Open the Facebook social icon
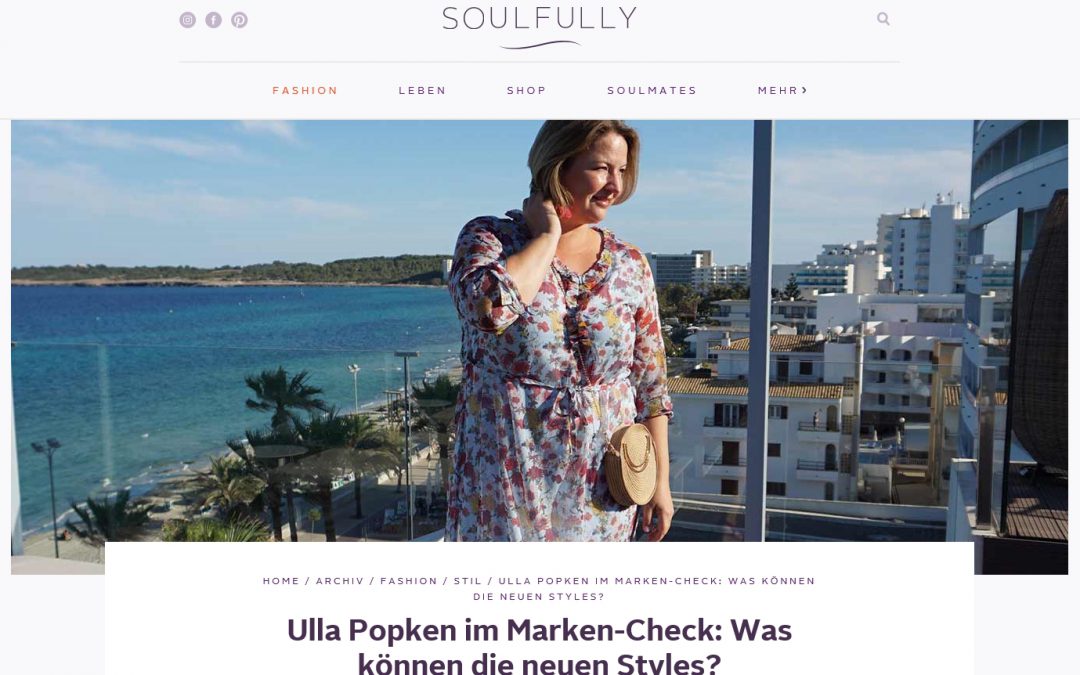This screenshot has width=1080, height=675. (214, 20)
